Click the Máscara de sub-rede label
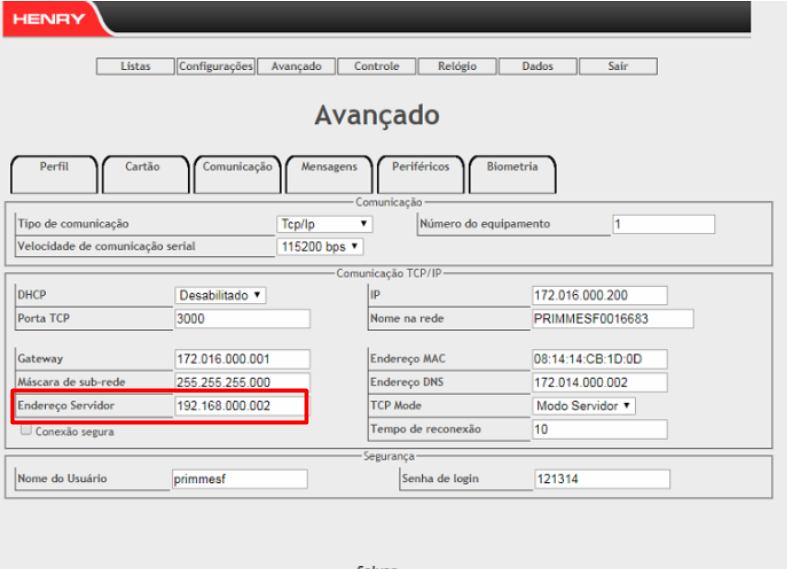This screenshot has width=787, height=569. [x=71, y=382]
